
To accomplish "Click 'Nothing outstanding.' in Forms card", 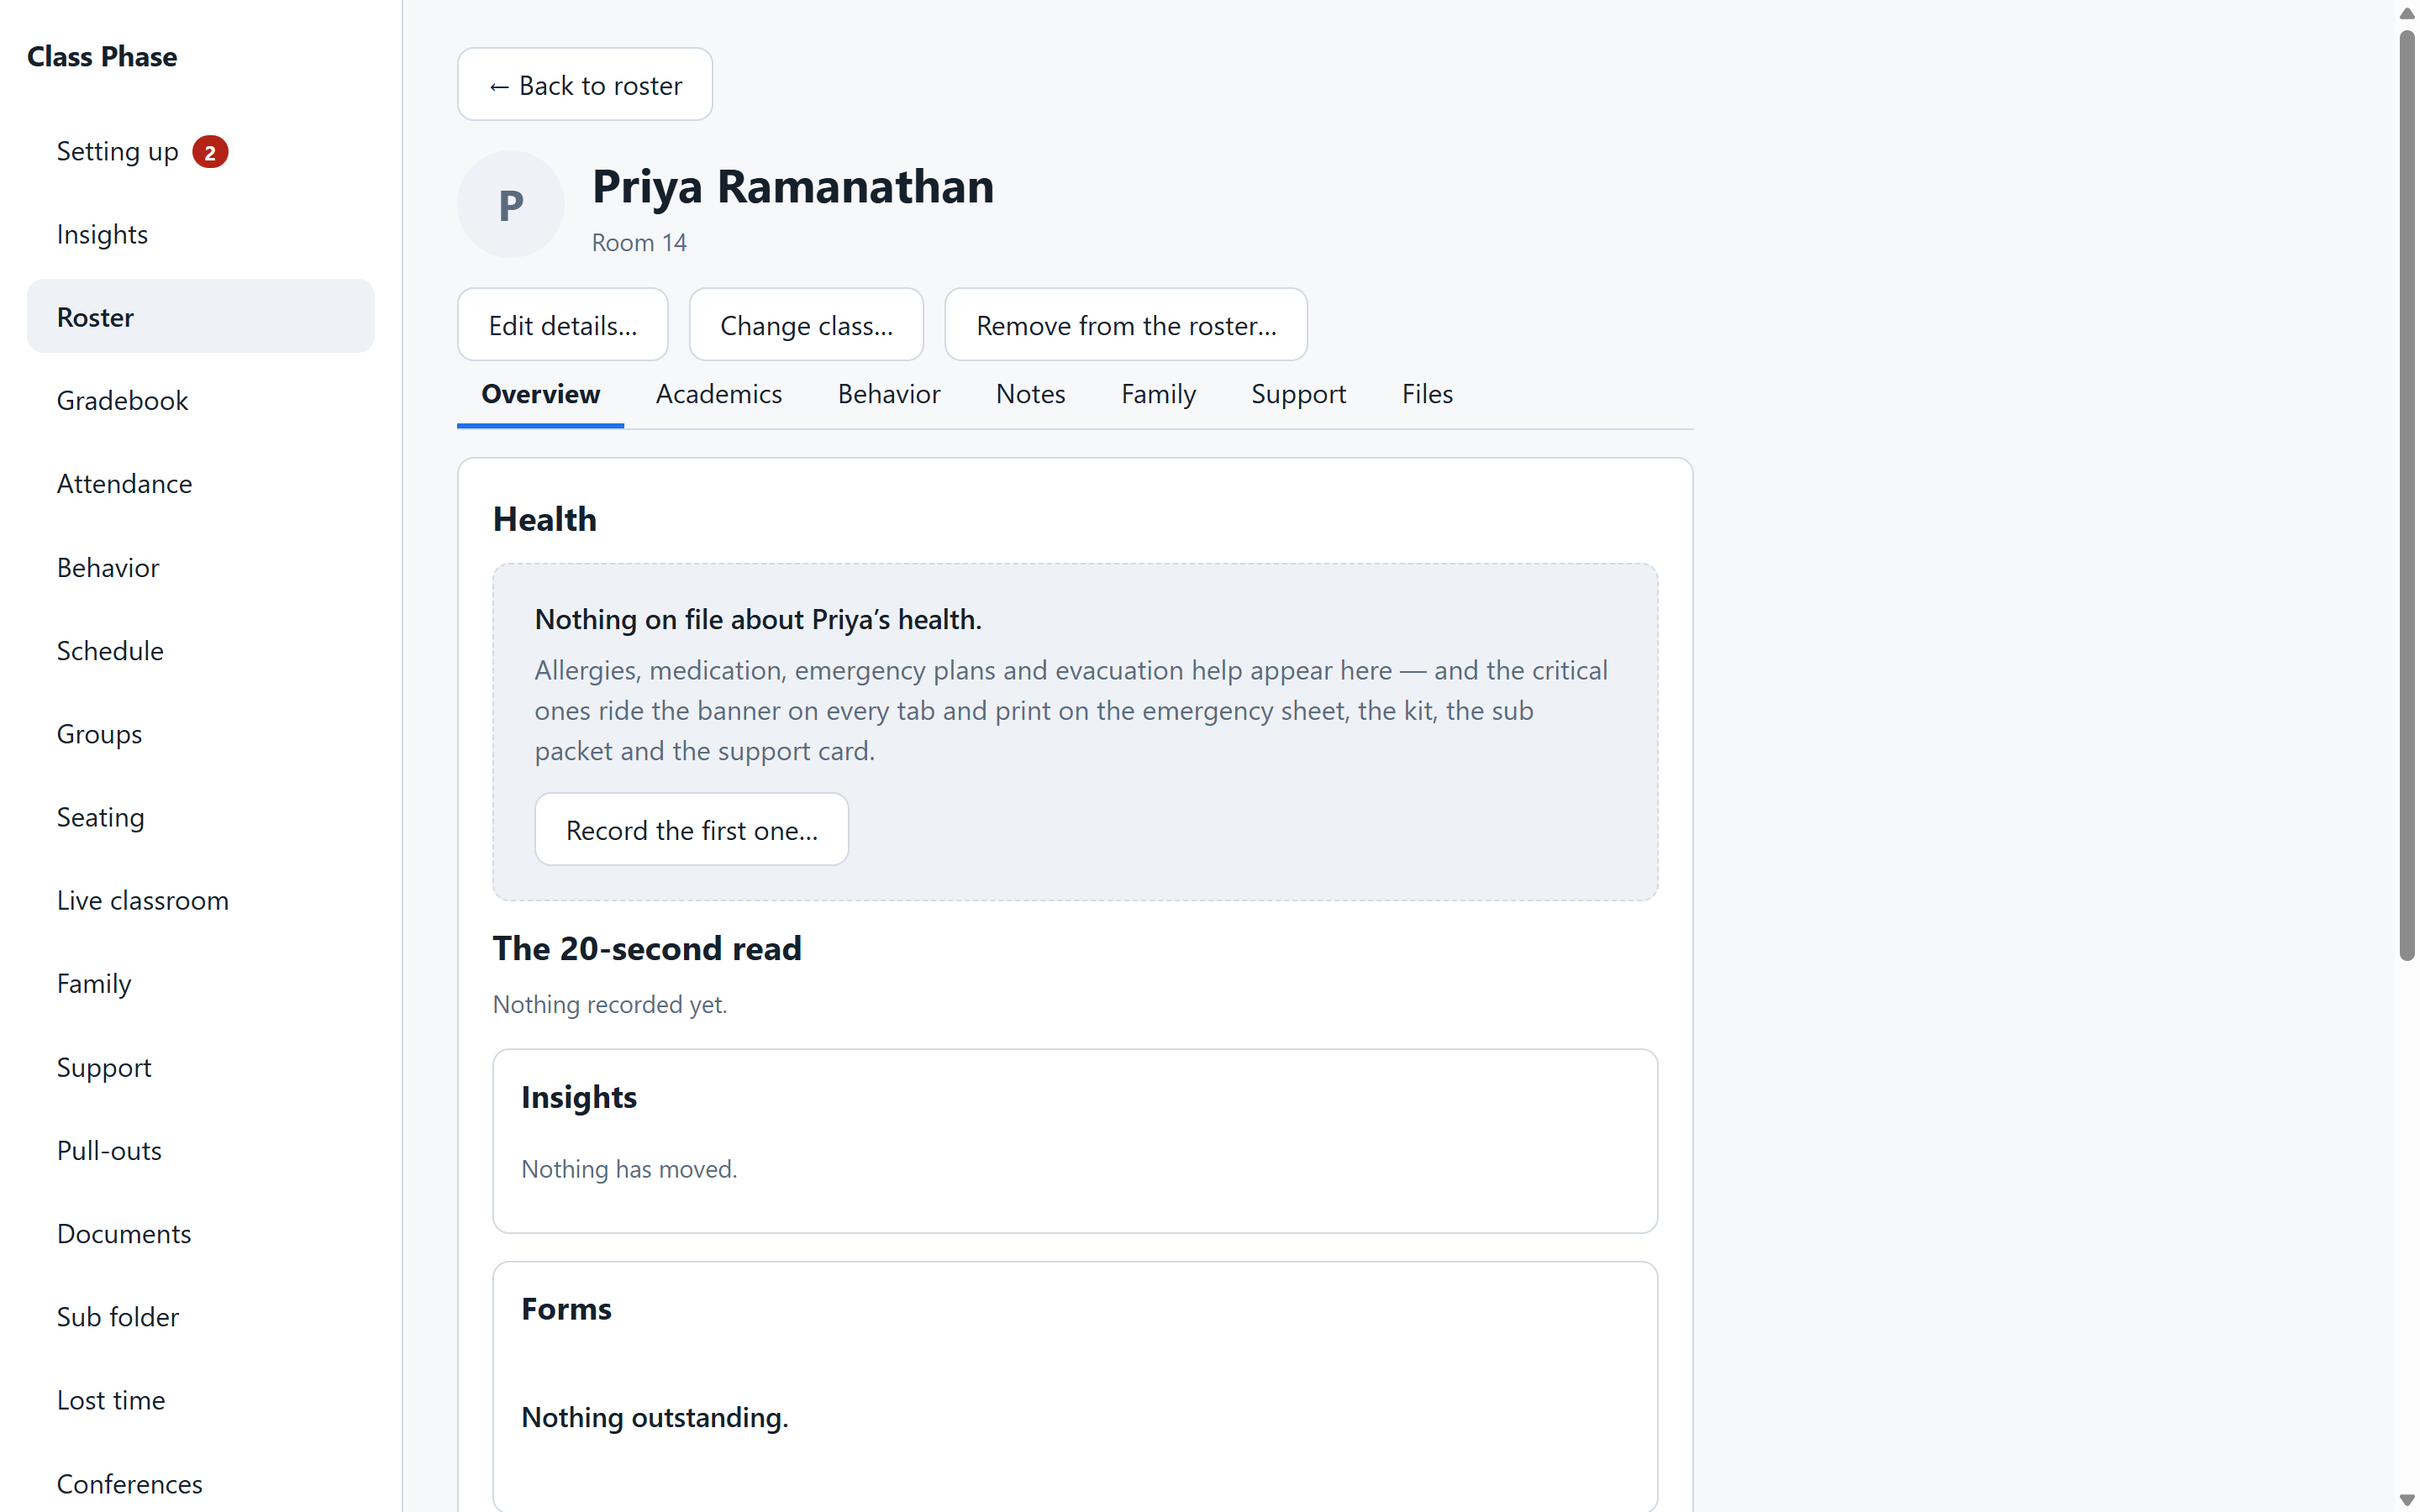I will [655, 1417].
